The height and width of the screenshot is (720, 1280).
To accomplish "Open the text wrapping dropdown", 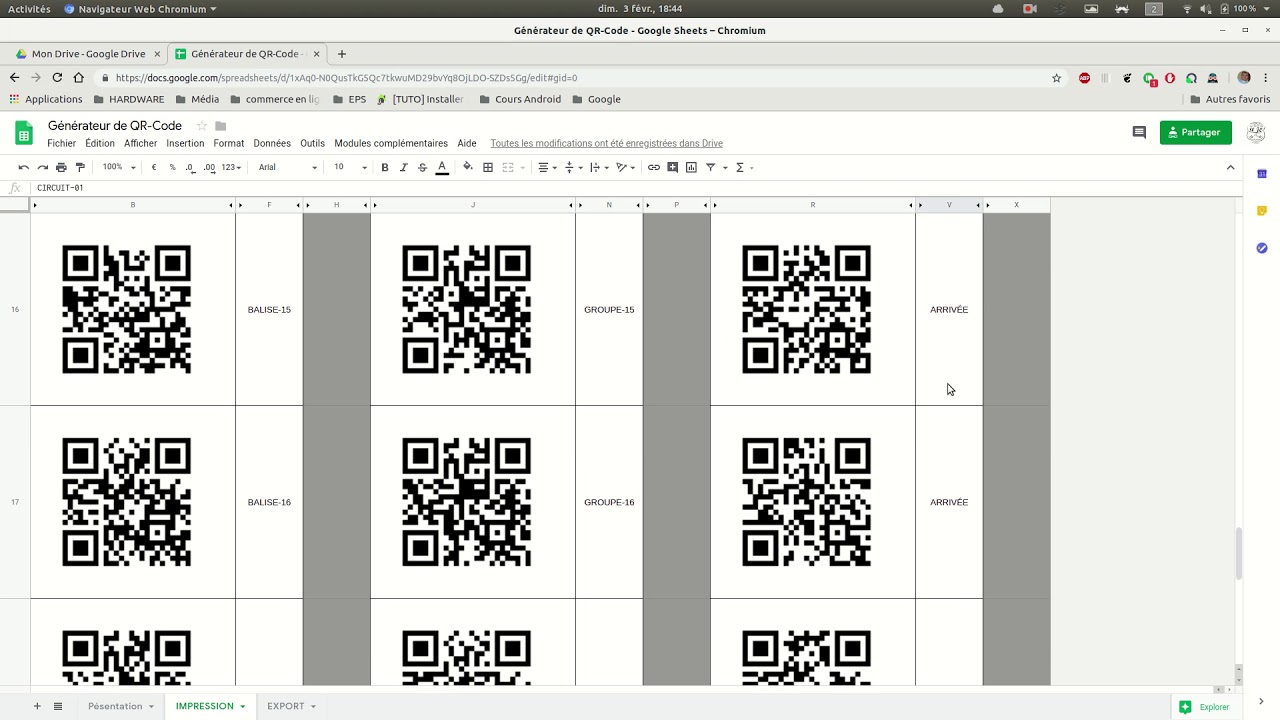I will [x=597, y=167].
